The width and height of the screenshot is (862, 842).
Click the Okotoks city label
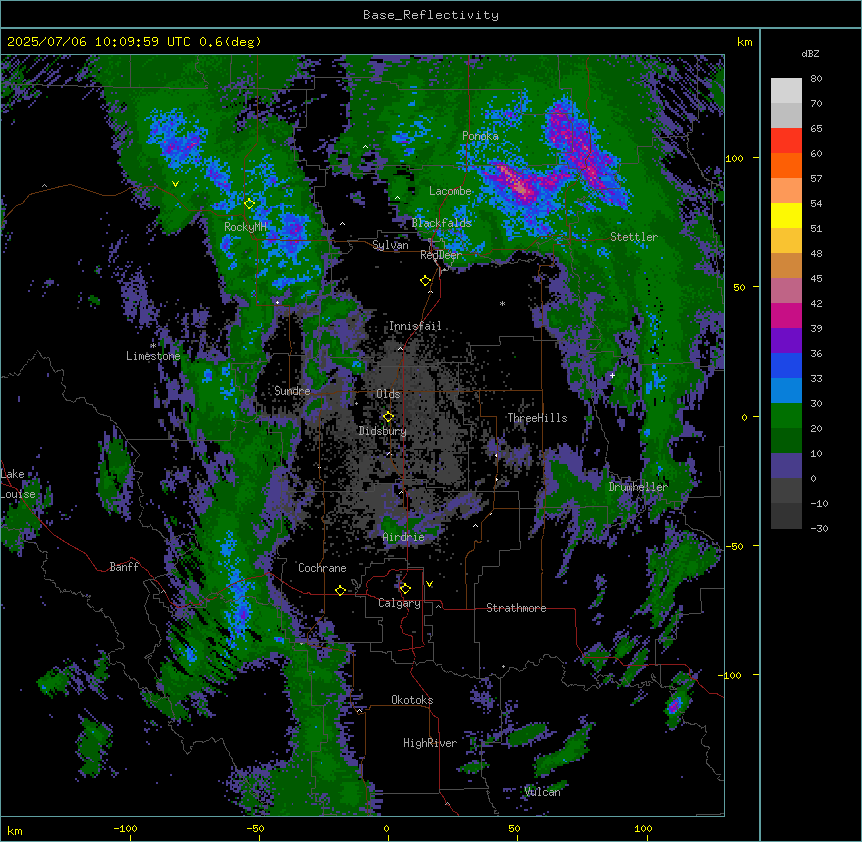(x=412, y=700)
